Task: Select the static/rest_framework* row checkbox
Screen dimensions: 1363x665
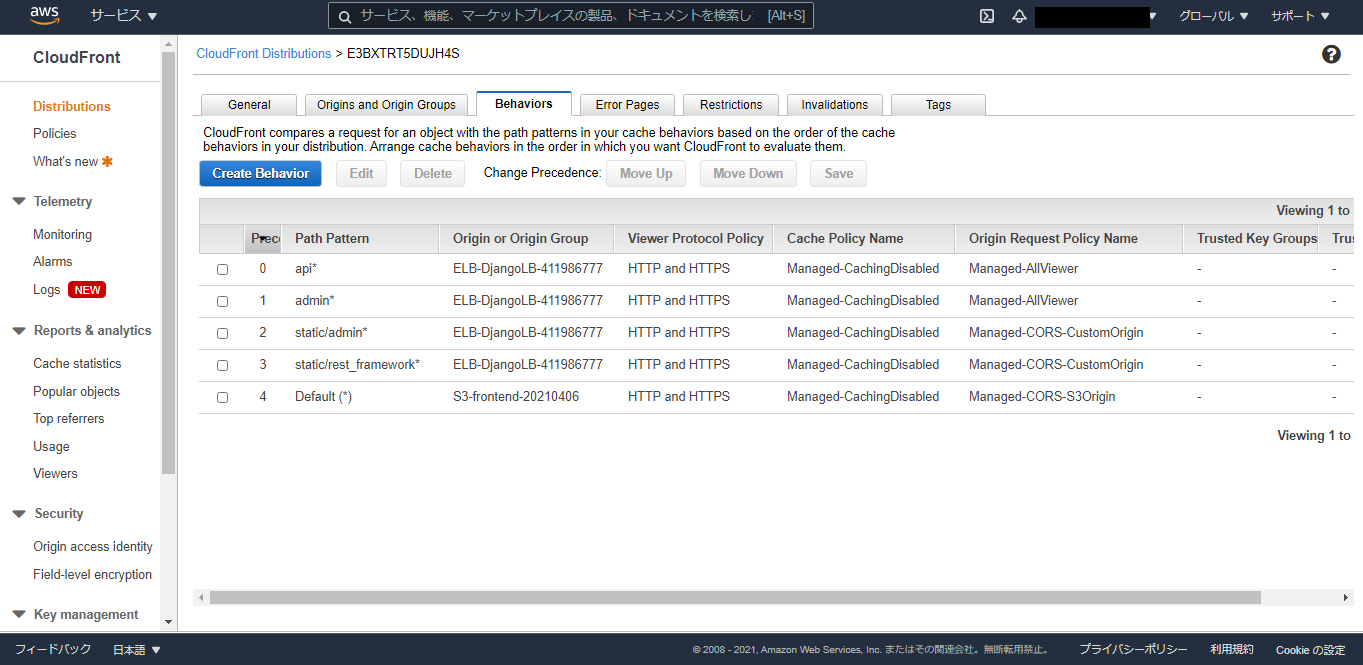Action: point(222,365)
